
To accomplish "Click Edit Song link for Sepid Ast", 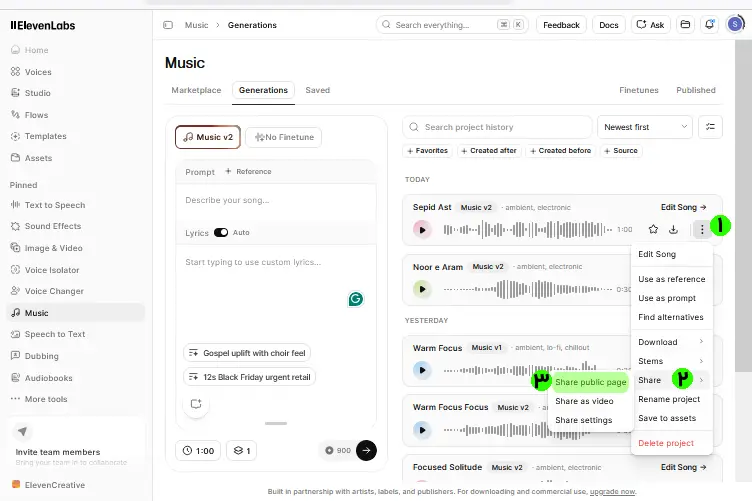I will [683, 207].
